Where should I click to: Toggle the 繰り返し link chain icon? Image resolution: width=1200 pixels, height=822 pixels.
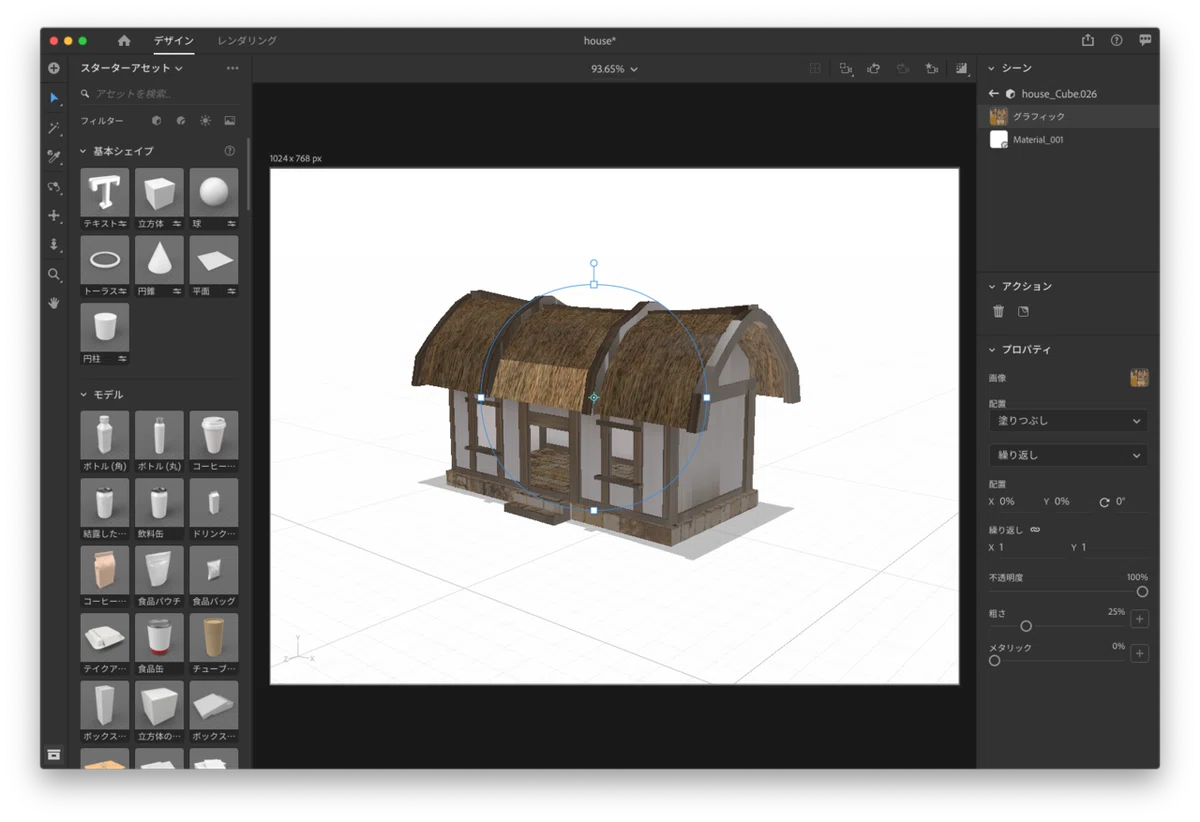click(1035, 529)
